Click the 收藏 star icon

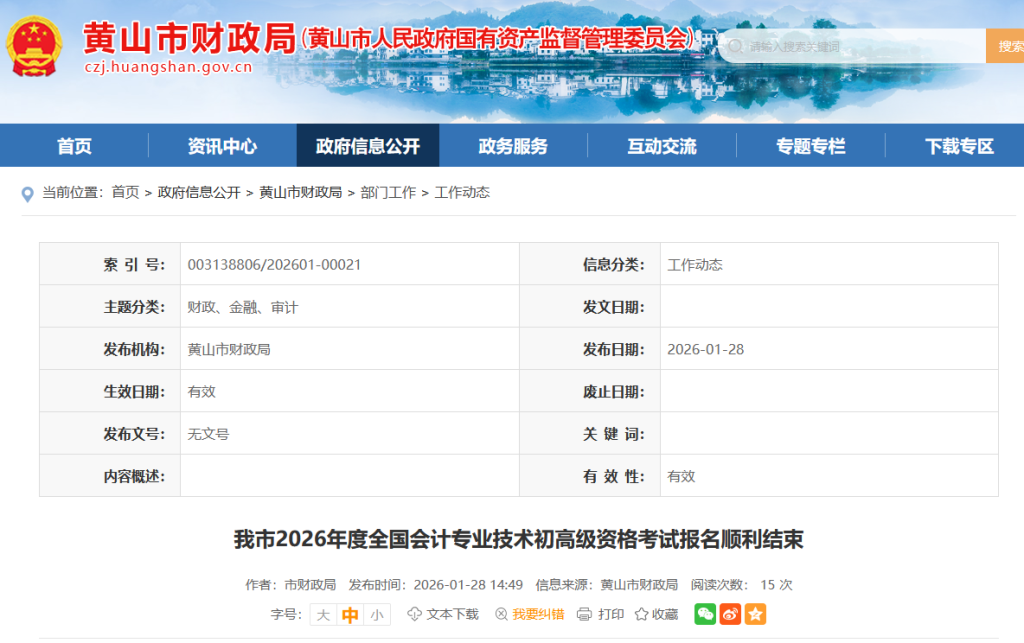(x=641, y=614)
